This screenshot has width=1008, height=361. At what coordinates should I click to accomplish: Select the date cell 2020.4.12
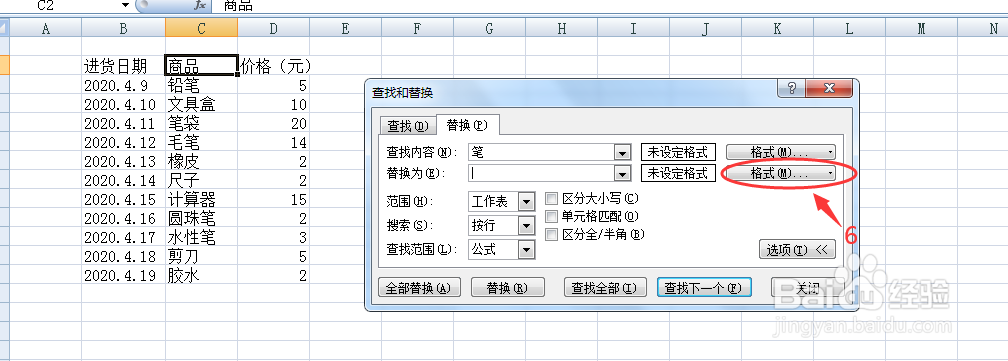point(123,142)
